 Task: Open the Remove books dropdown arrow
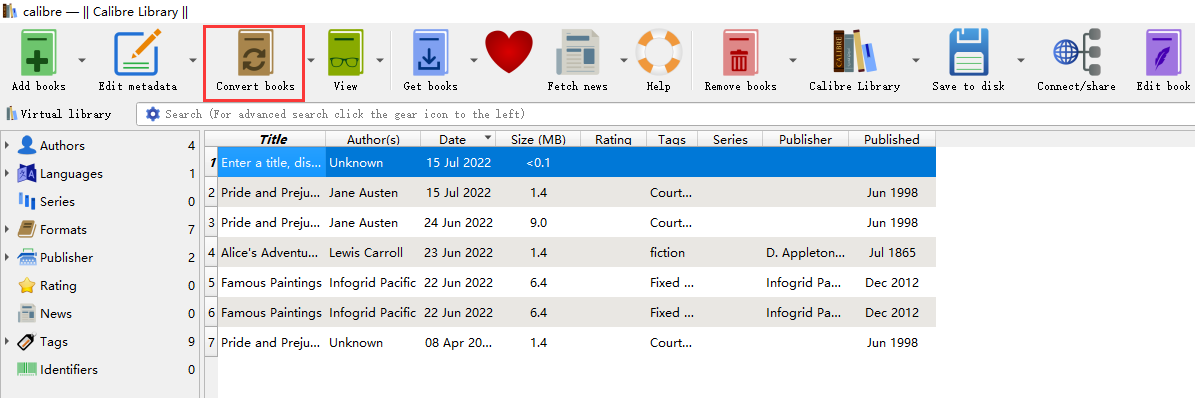[793, 59]
